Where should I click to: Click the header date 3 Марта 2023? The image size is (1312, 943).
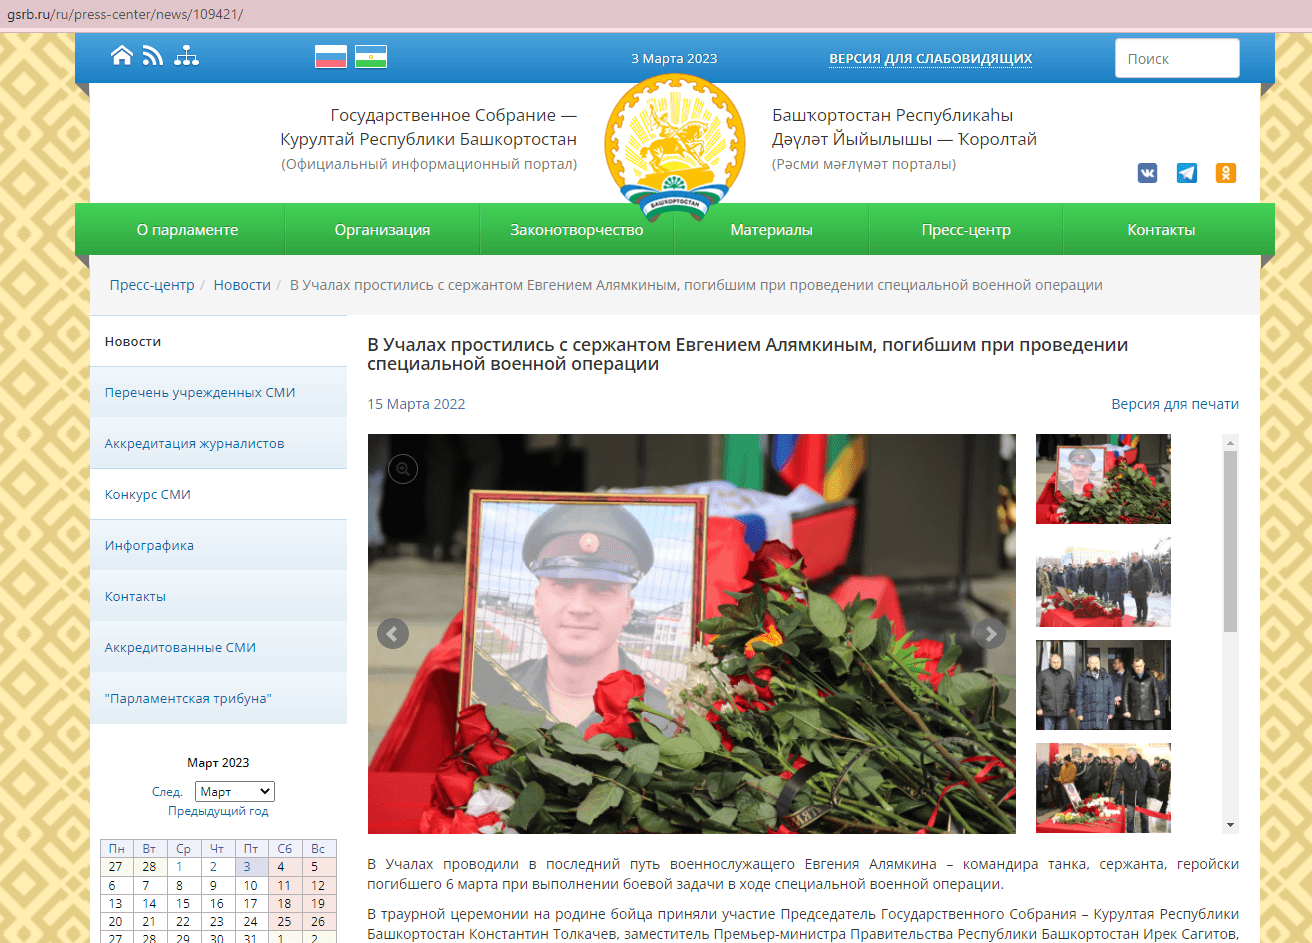pyautogui.click(x=674, y=59)
